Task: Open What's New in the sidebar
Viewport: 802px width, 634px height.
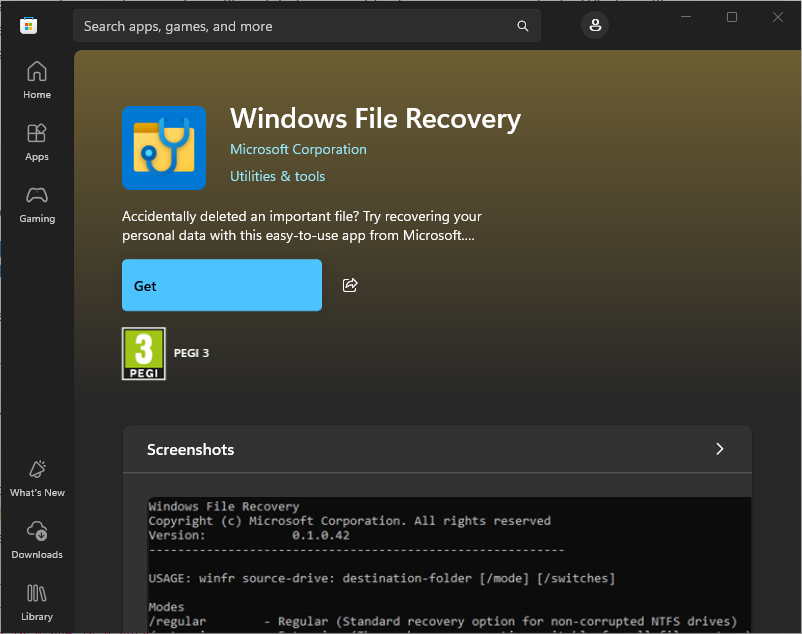Action: 37,479
